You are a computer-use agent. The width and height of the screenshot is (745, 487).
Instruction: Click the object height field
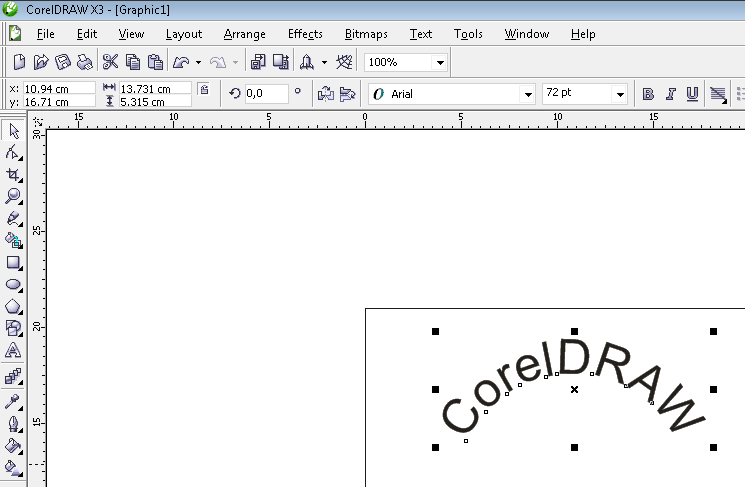(x=155, y=101)
